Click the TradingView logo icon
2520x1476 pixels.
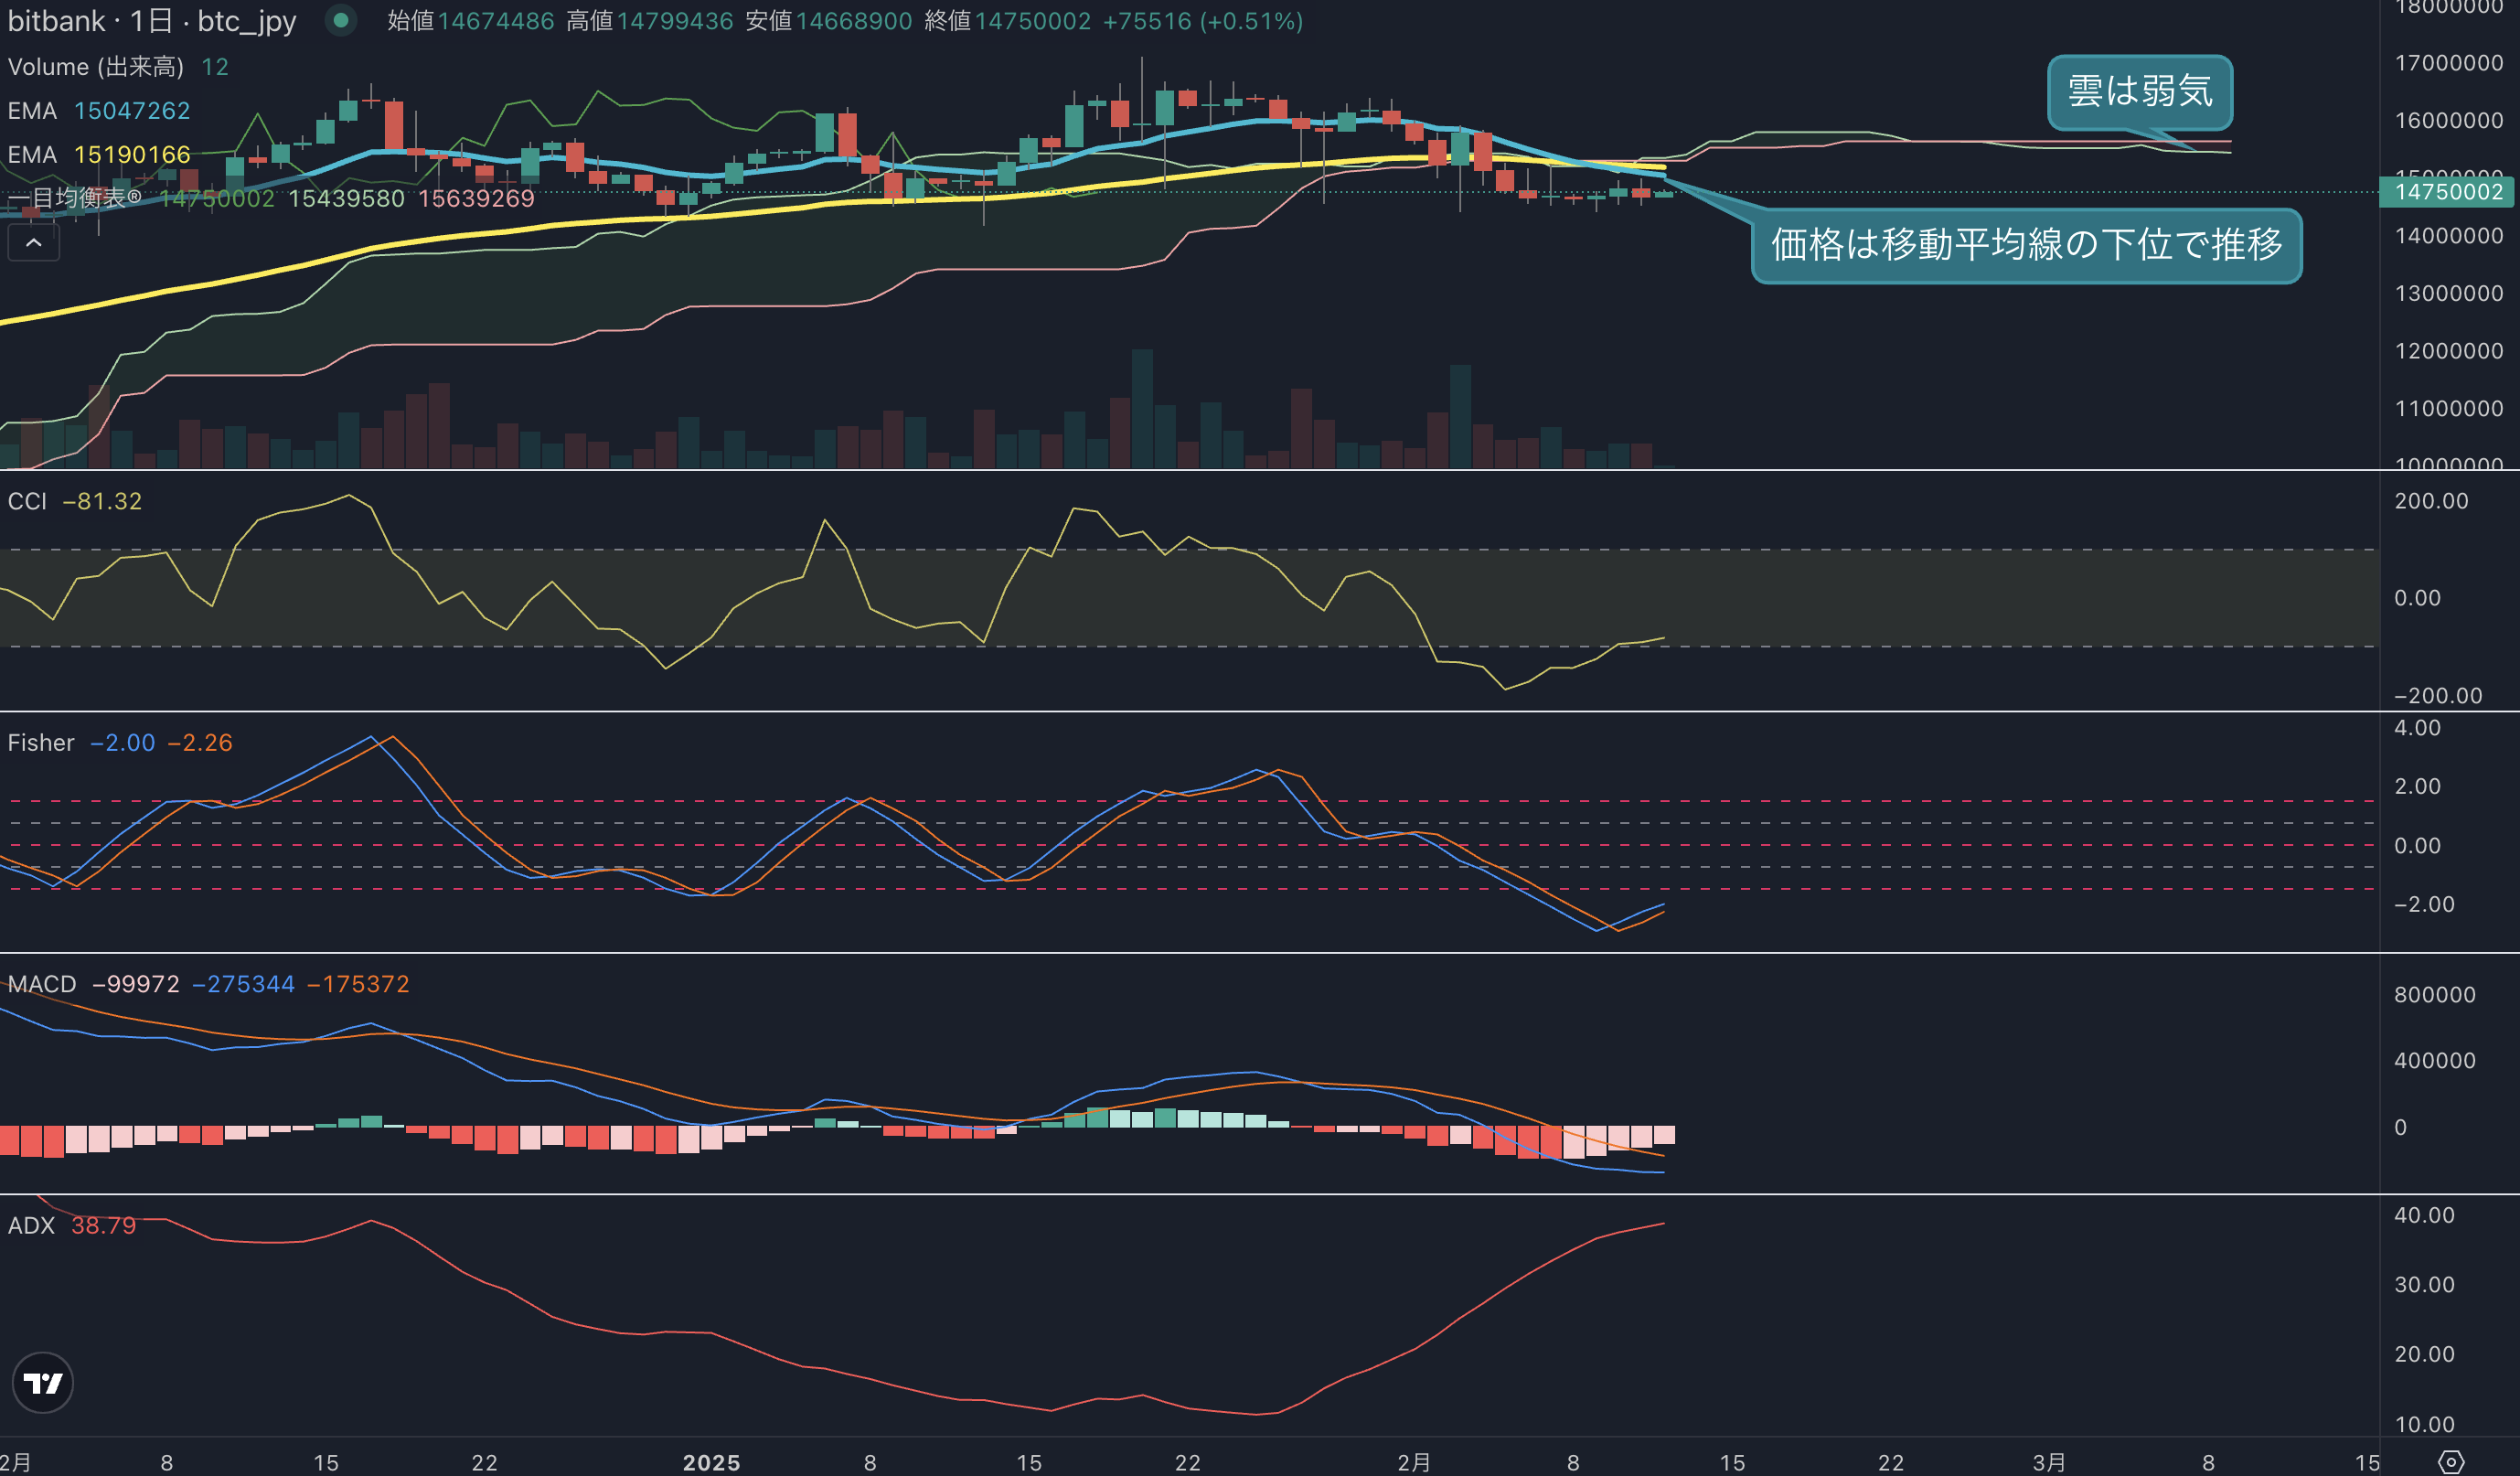click(x=42, y=1383)
